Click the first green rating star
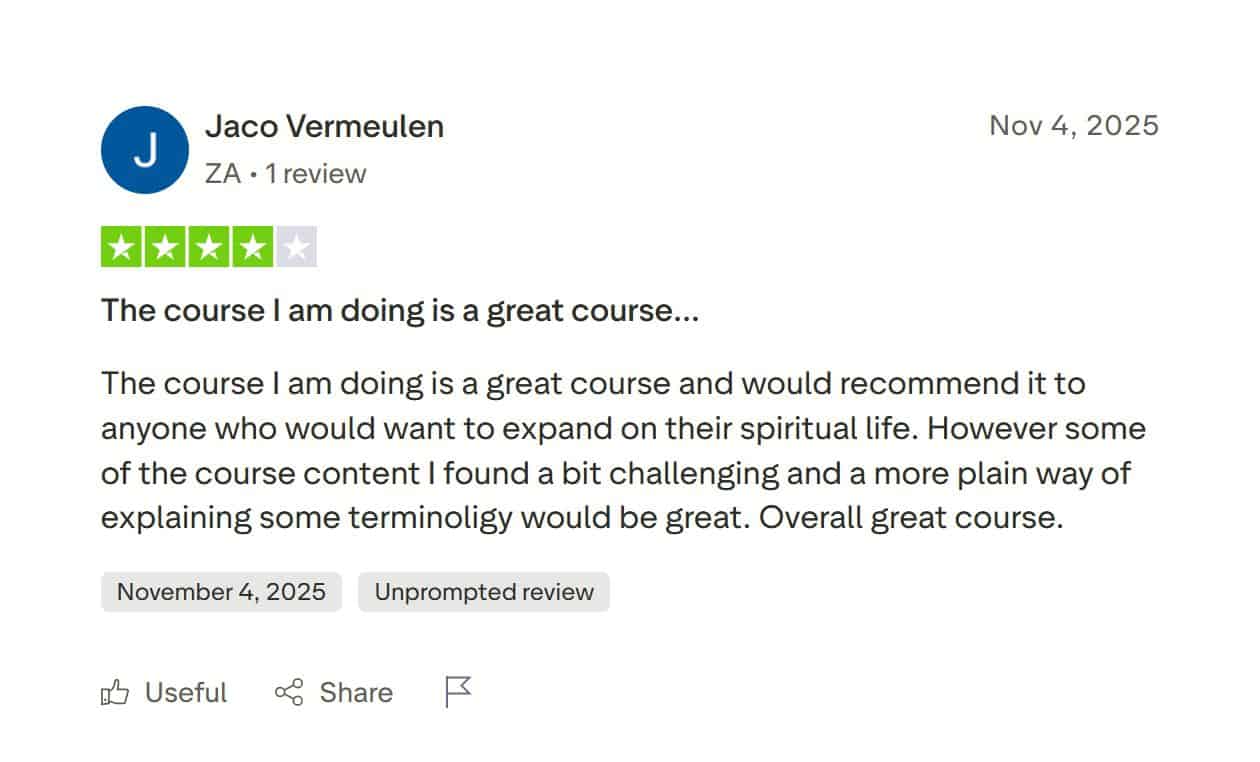 122,248
